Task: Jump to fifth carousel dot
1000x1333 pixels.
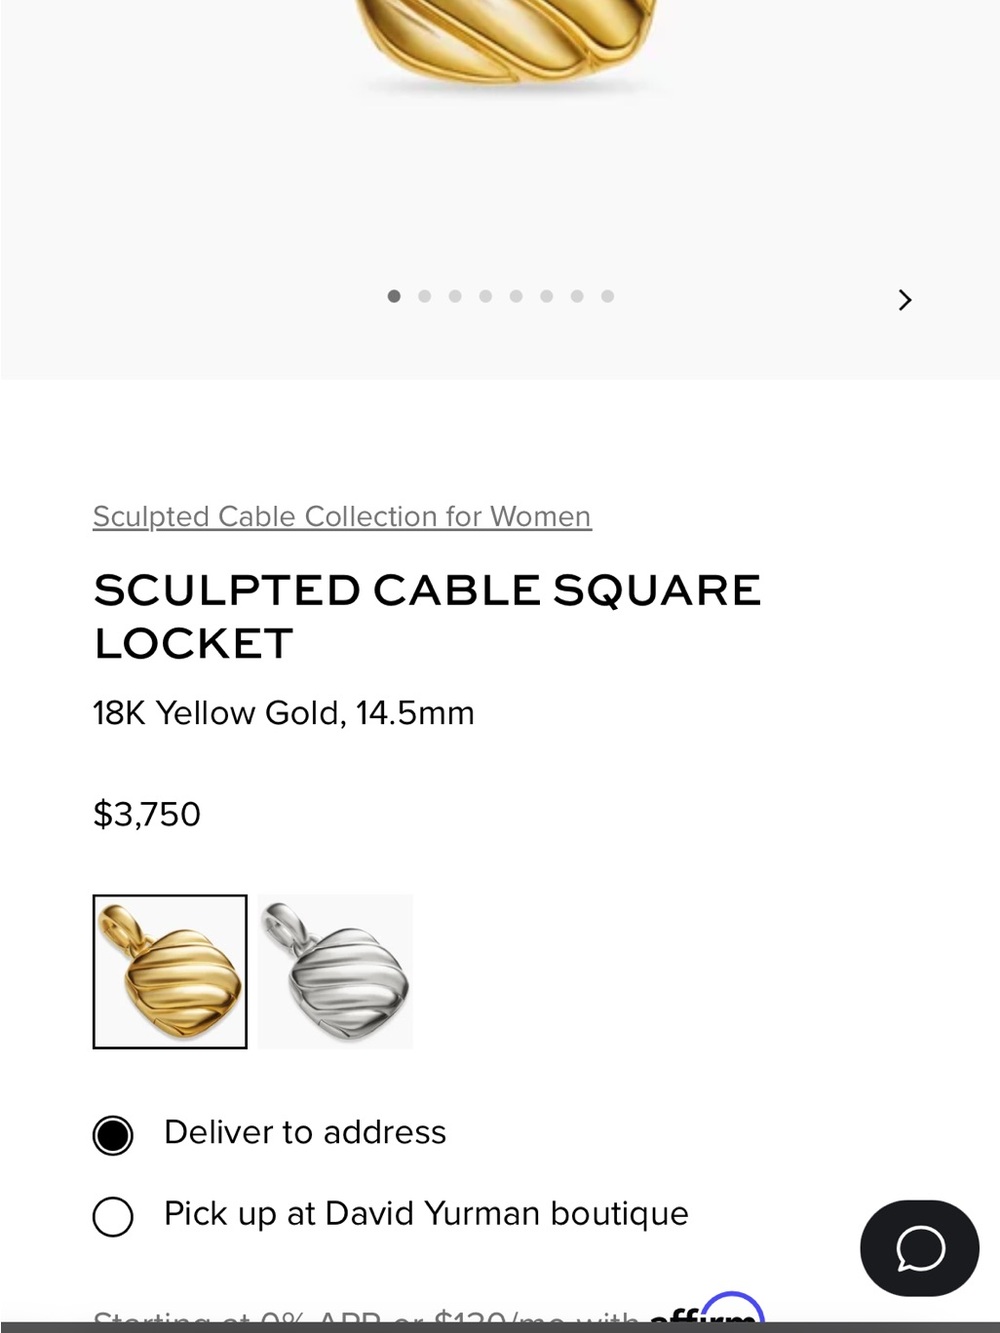Action: pos(516,296)
